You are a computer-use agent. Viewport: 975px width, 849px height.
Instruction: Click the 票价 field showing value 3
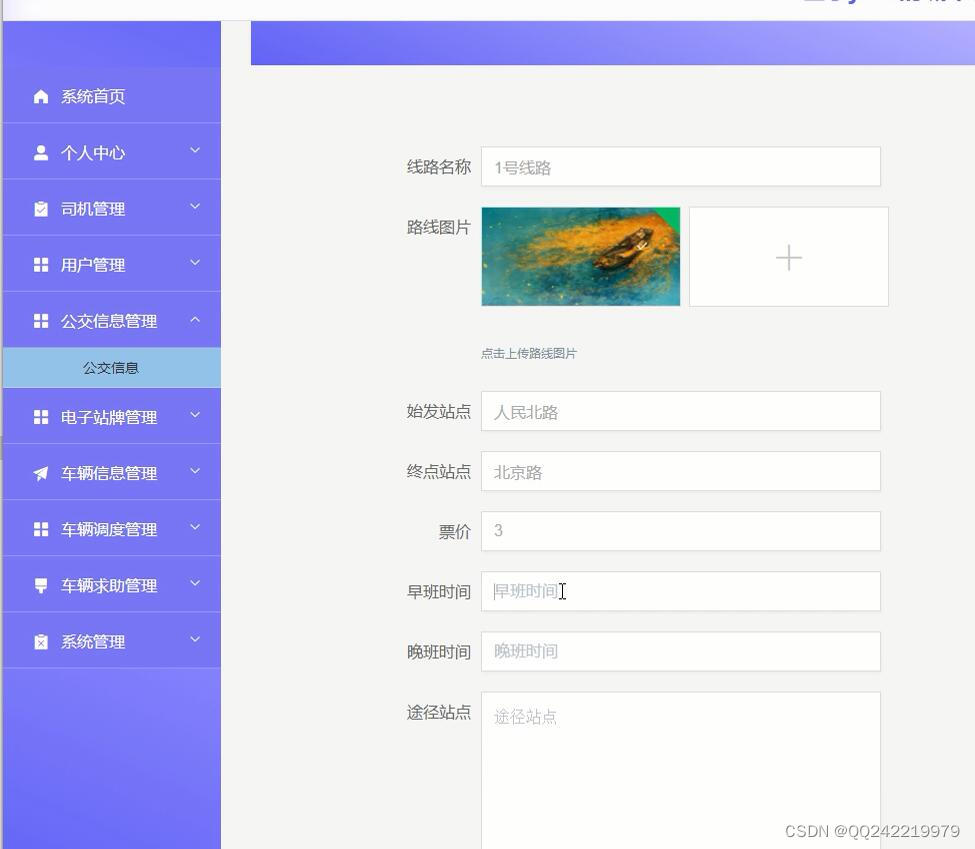click(680, 531)
